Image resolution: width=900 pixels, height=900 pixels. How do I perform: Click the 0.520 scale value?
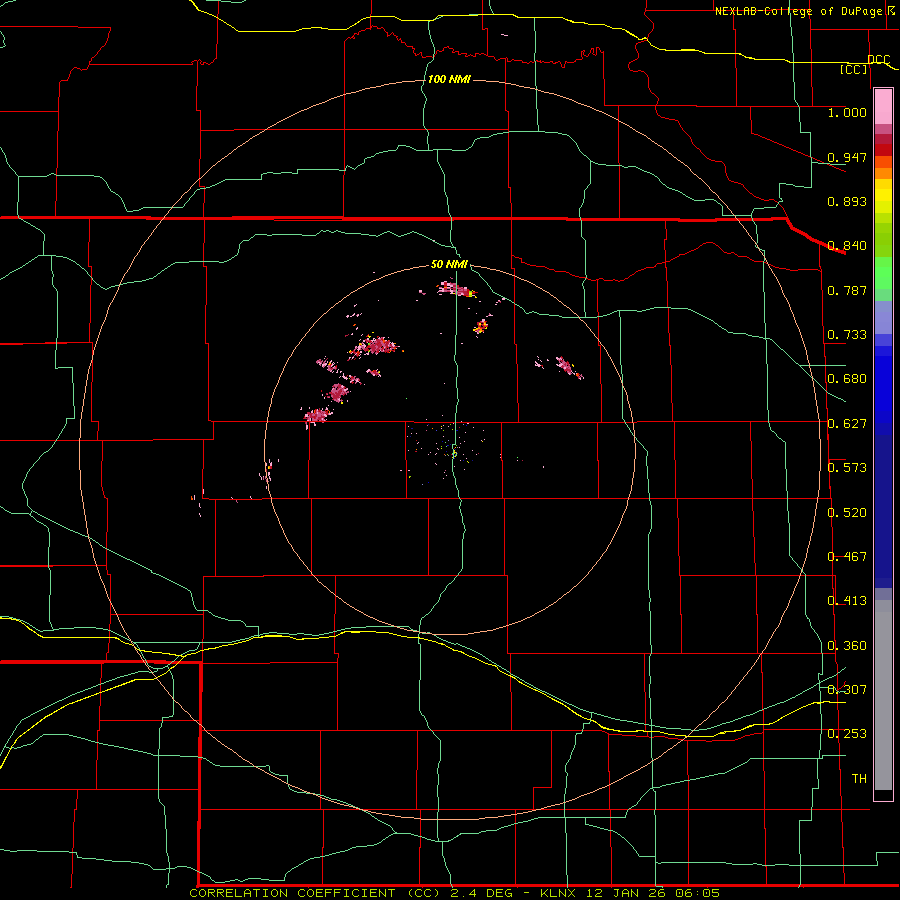[x=847, y=513]
